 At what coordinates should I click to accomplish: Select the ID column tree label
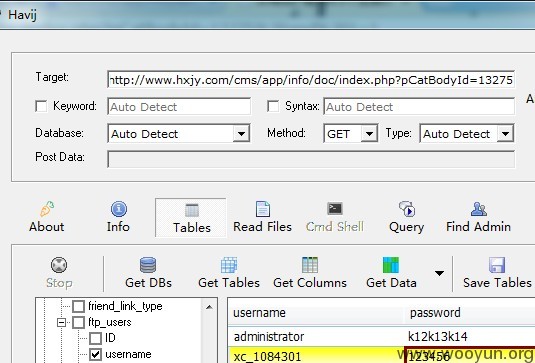[x=110, y=338]
